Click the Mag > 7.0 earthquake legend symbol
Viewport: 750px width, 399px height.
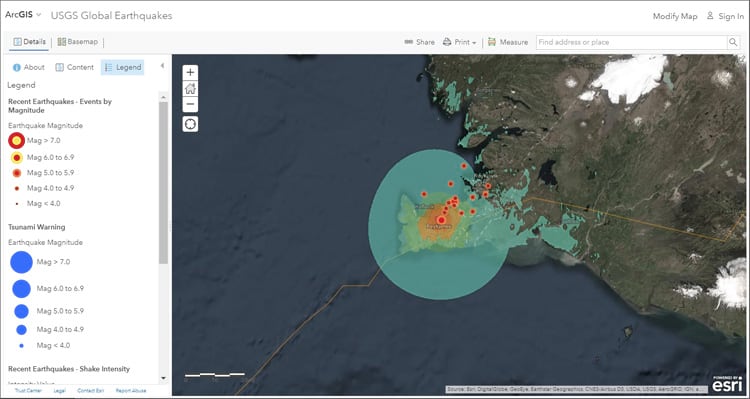(x=17, y=141)
